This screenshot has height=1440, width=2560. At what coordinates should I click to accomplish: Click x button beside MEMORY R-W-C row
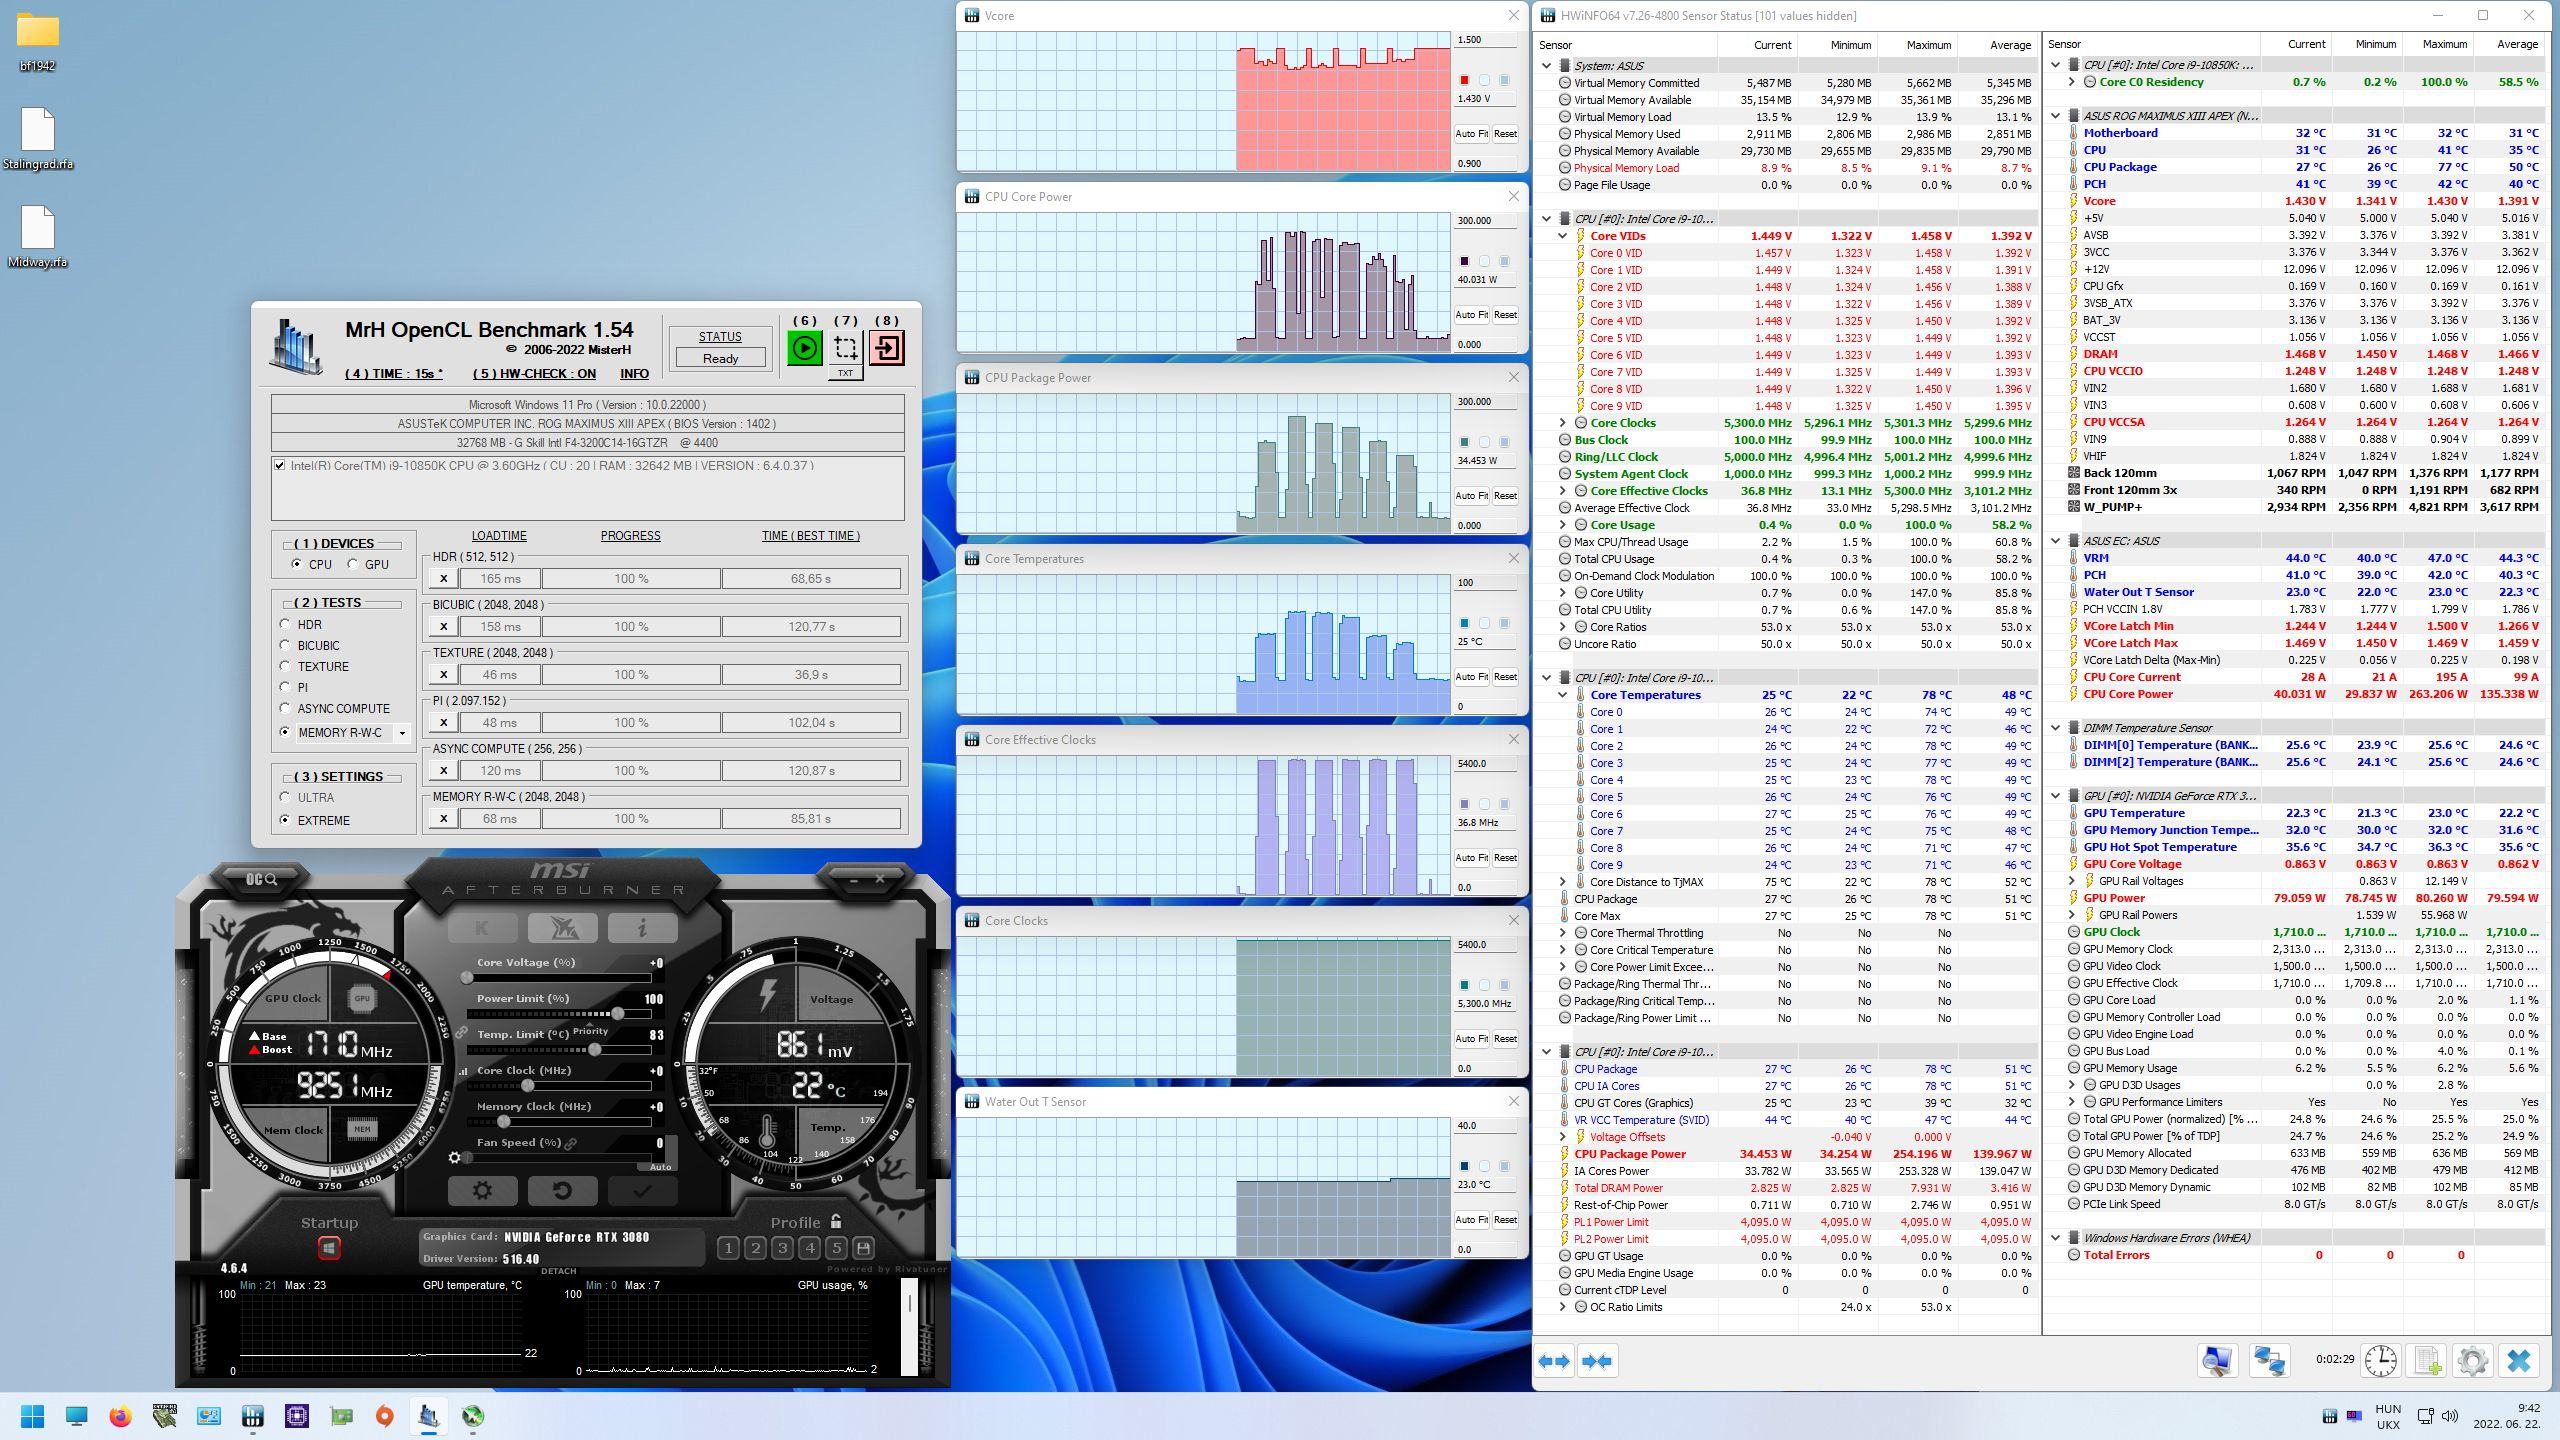coord(443,819)
